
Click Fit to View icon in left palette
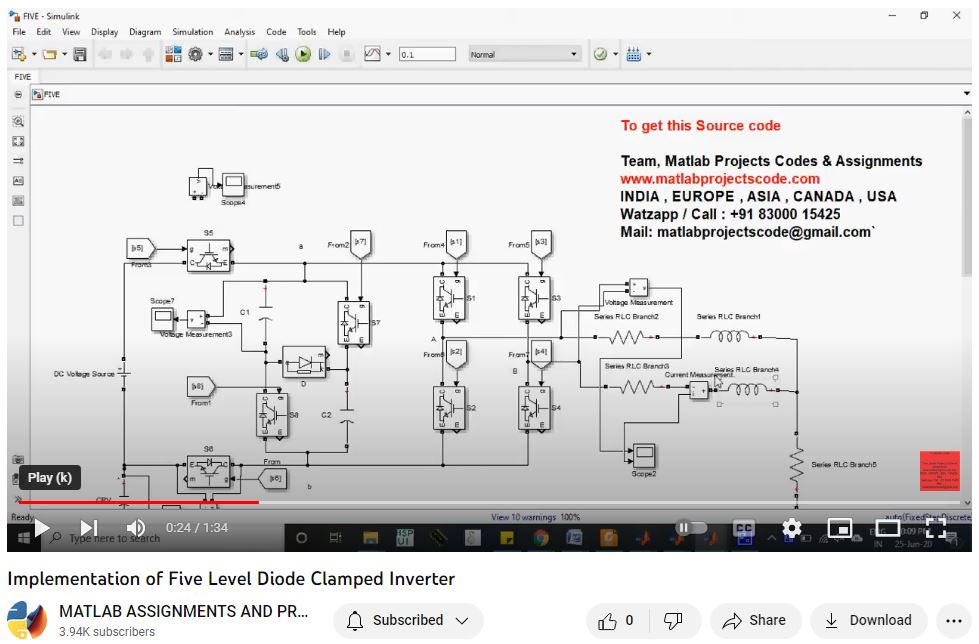18,141
